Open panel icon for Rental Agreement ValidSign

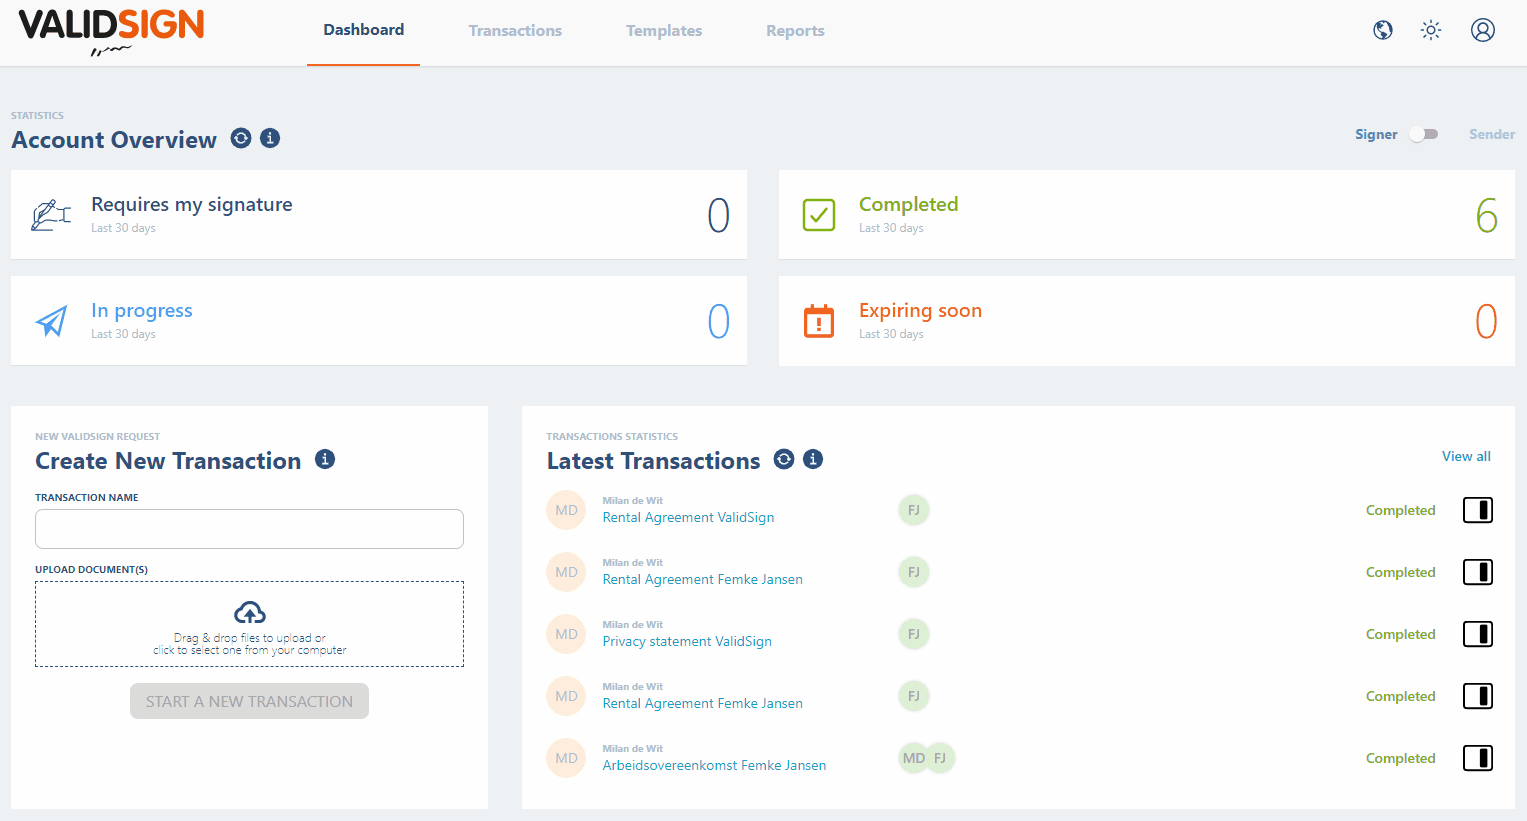1478,510
